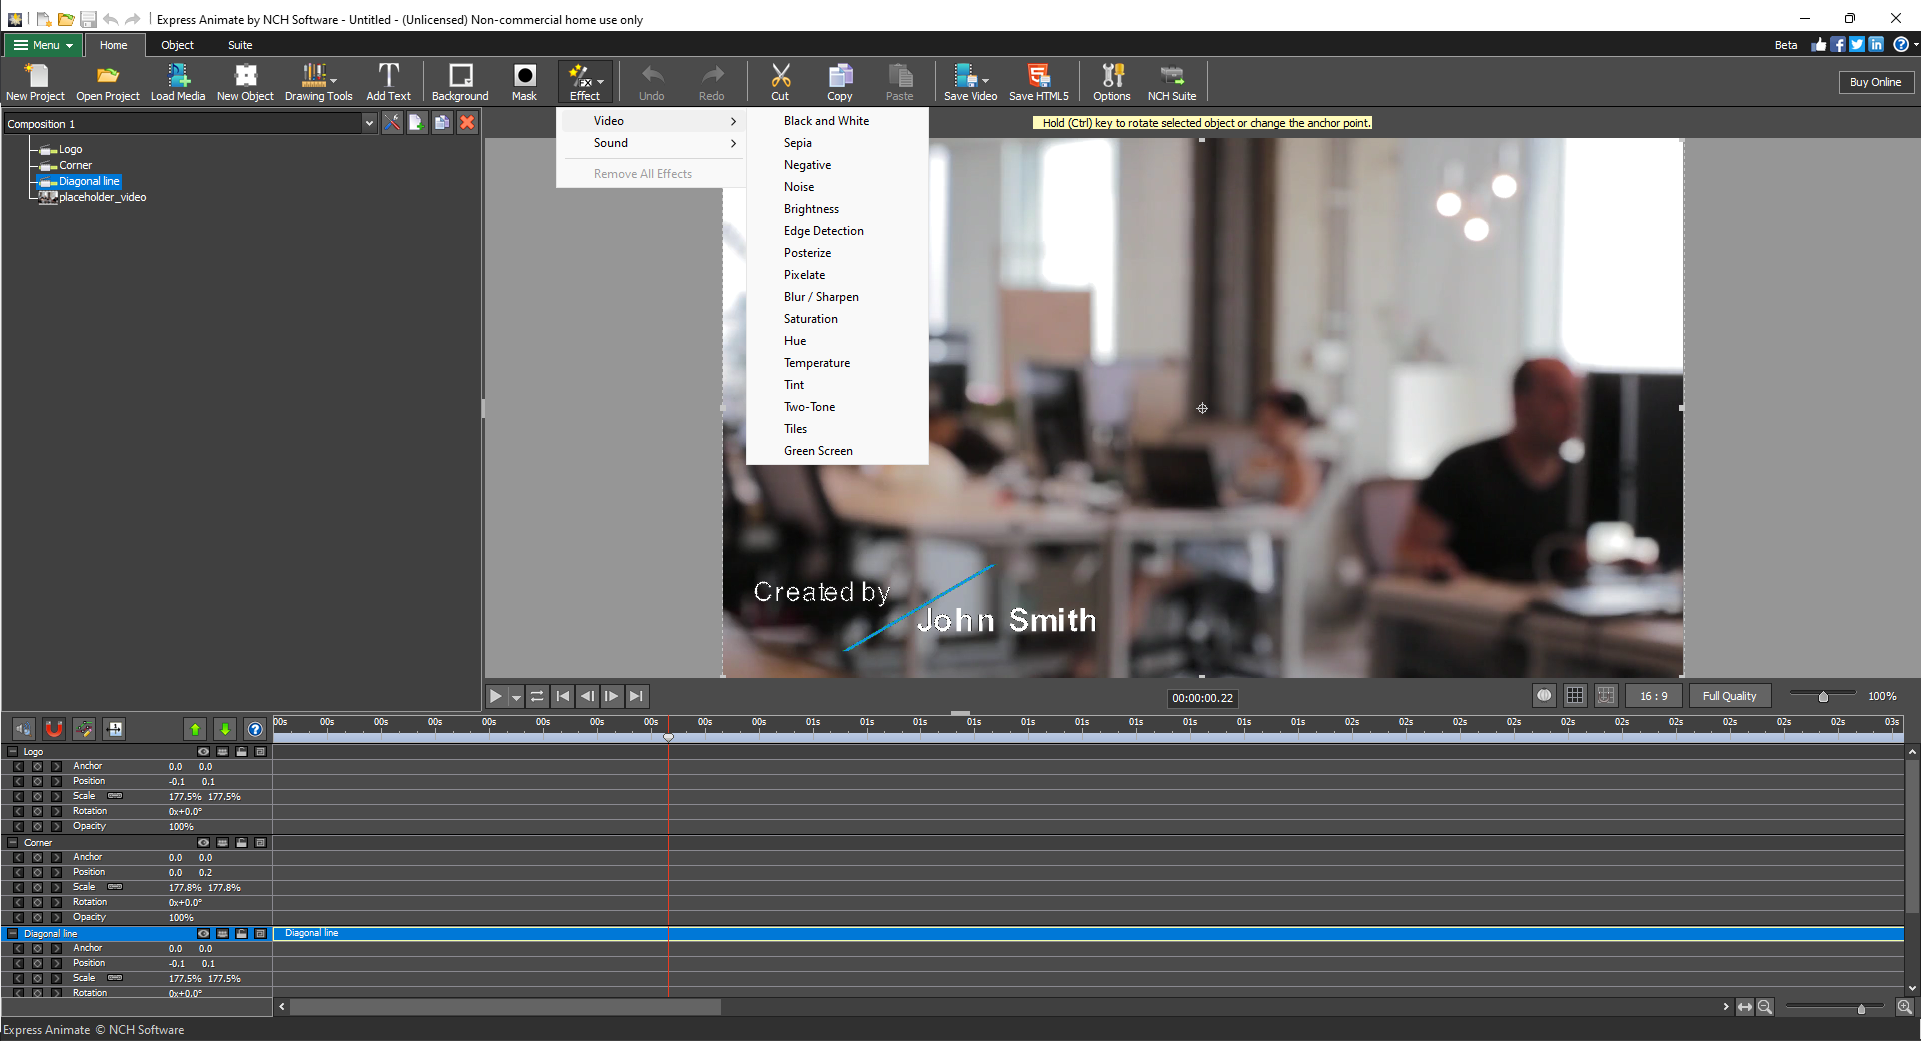
Task: Open the Load Media tool
Action: point(178,81)
